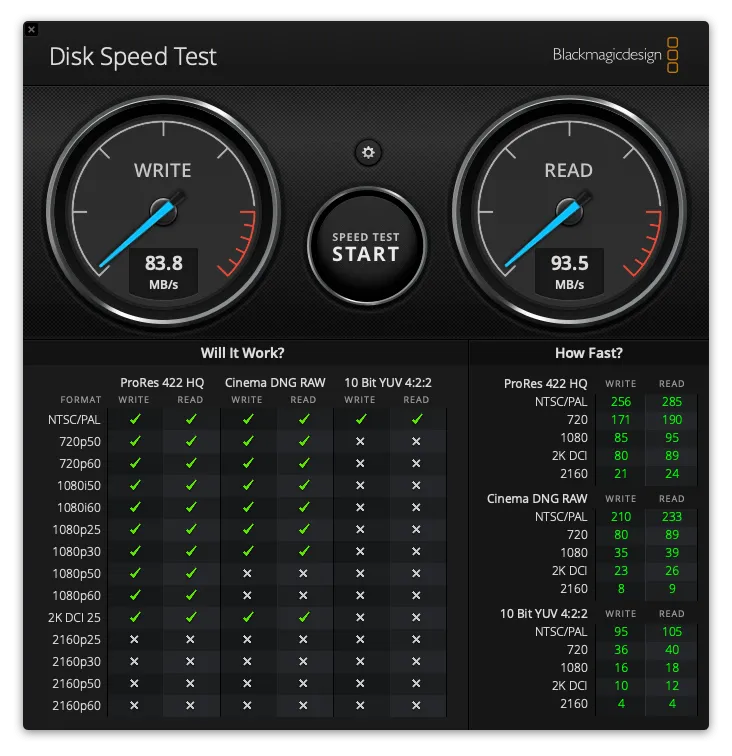This screenshot has height=756, width=732.
Task: Click the 2K DCI 25 Cinema DNG read checkmark
Action: (x=303, y=617)
